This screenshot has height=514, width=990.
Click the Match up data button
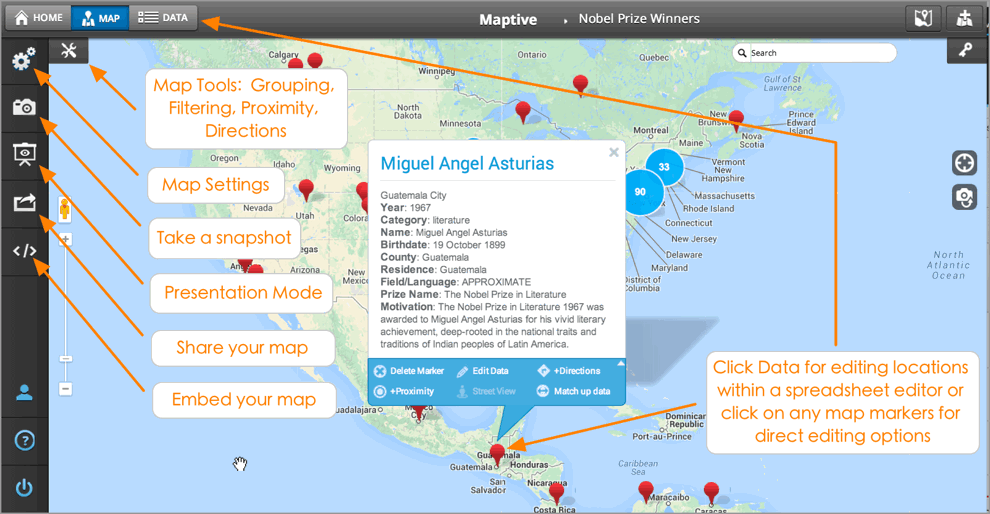pyautogui.click(x=574, y=391)
